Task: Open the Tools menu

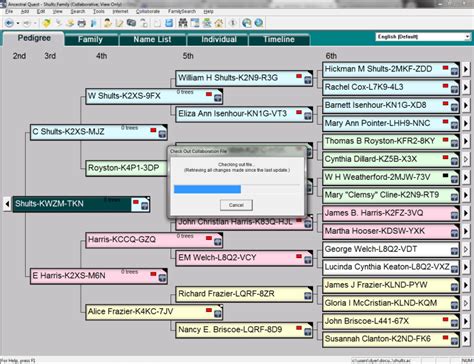Action: coord(99,11)
